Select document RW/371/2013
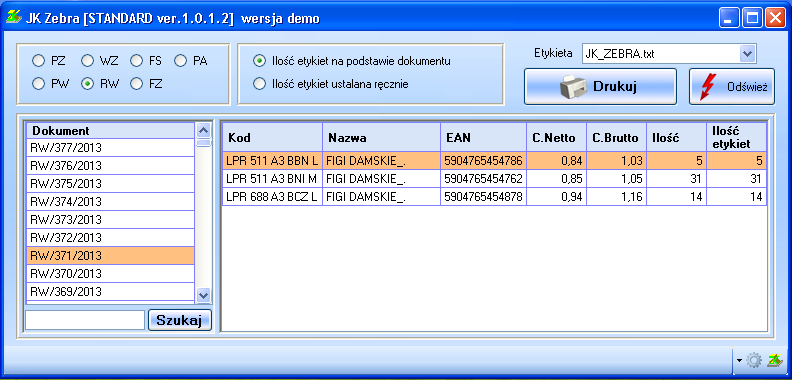792x380 pixels. pyautogui.click(x=110, y=256)
